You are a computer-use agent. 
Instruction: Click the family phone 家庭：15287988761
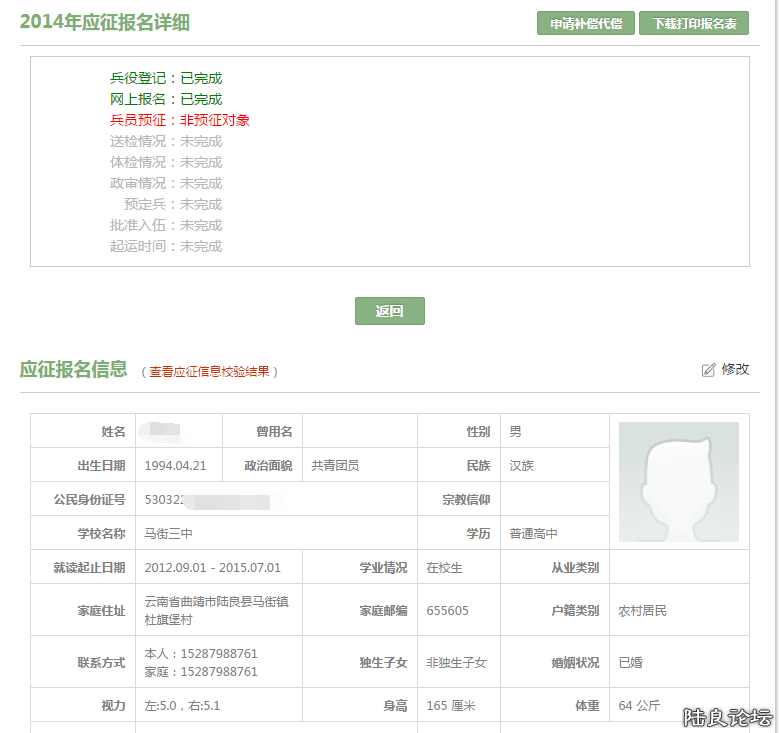201,672
